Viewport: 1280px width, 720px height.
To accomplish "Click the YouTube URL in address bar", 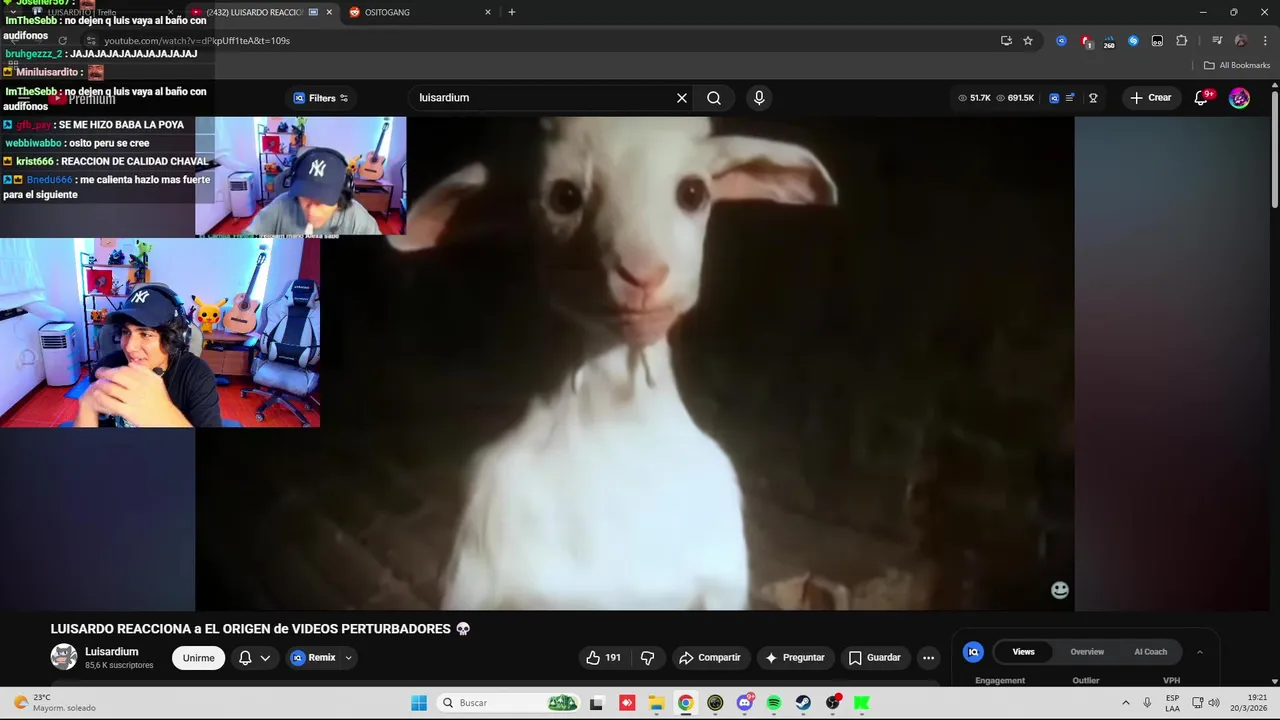I will [x=197, y=41].
